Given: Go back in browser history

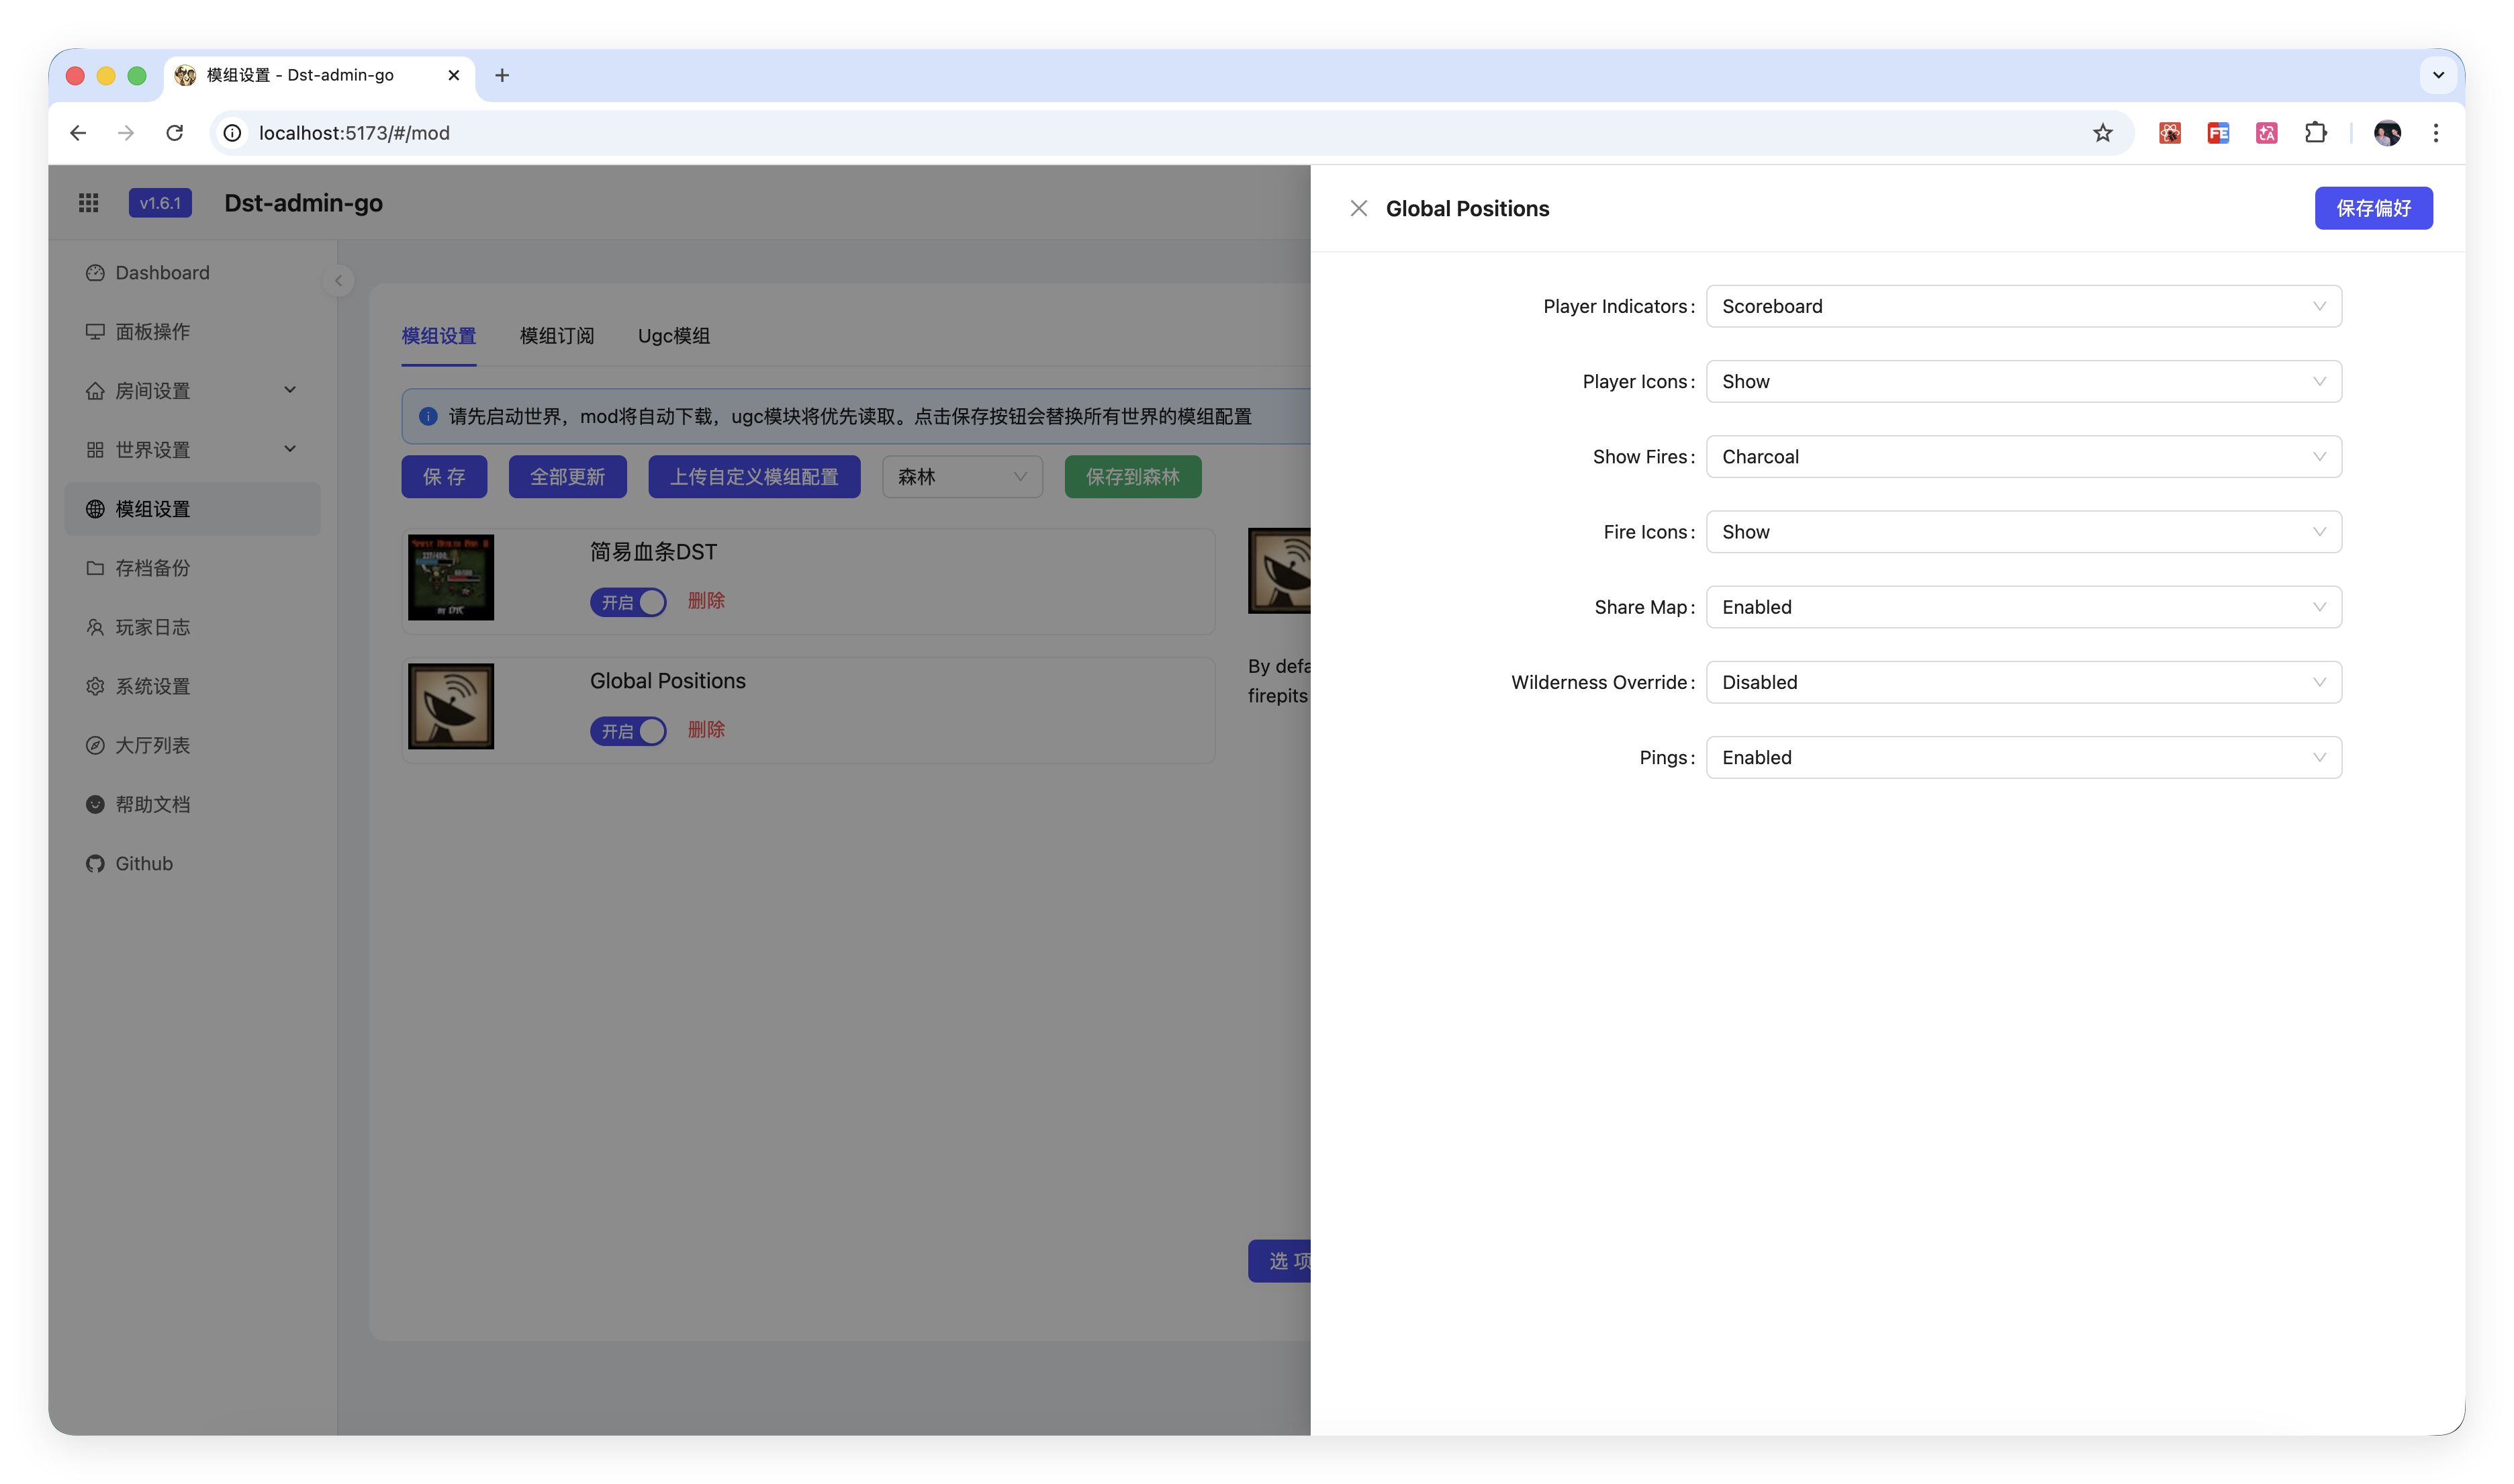Looking at the screenshot, I should coord(78,133).
